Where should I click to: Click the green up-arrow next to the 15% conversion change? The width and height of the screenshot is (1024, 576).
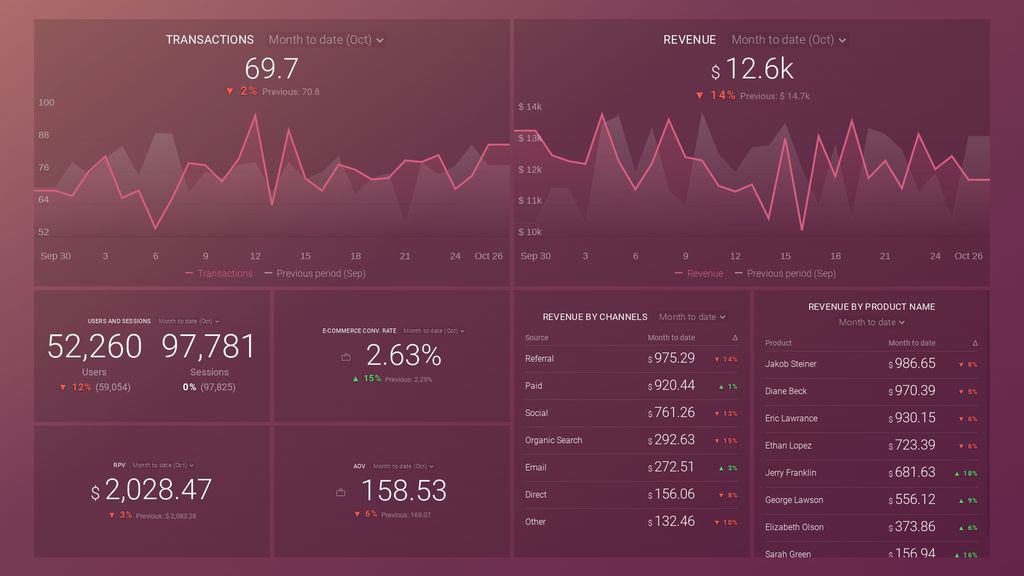pyautogui.click(x=356, y=379)
